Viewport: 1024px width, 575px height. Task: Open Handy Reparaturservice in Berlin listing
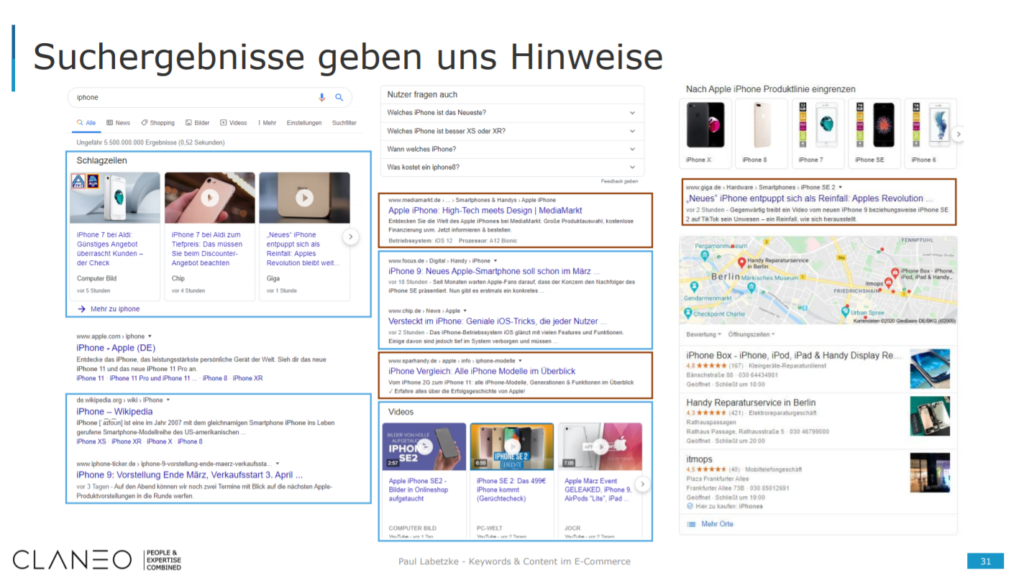751,402
